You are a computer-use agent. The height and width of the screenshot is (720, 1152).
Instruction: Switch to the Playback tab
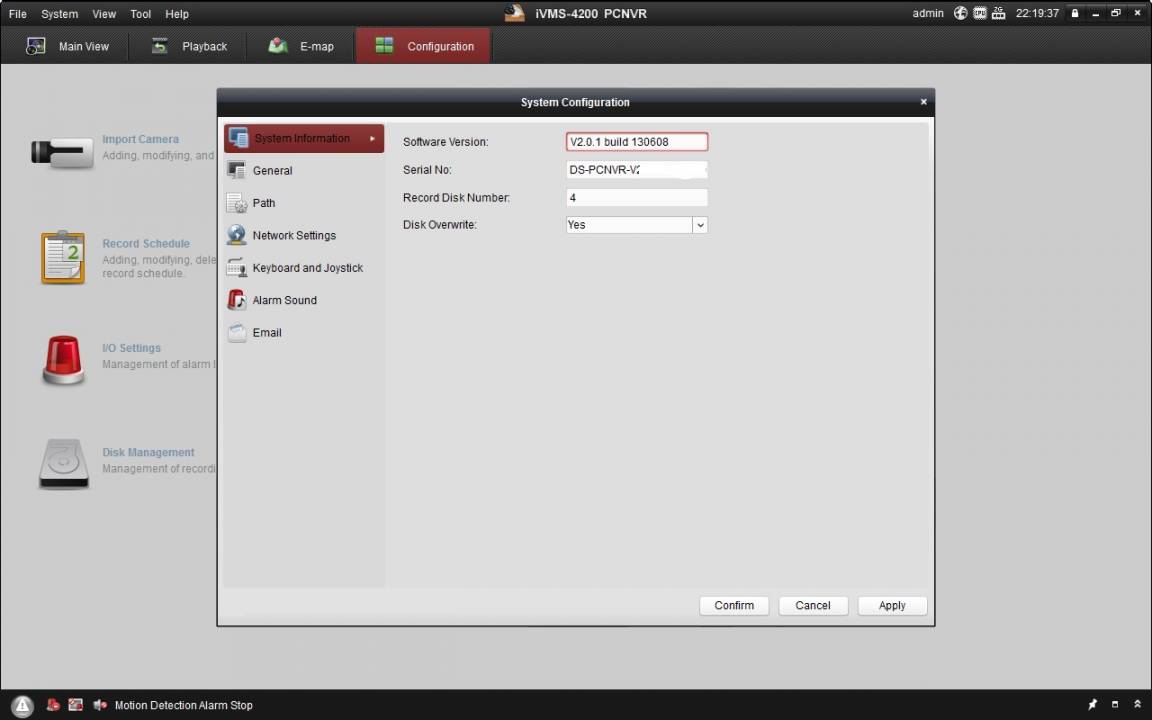click(x=188, y=46)
